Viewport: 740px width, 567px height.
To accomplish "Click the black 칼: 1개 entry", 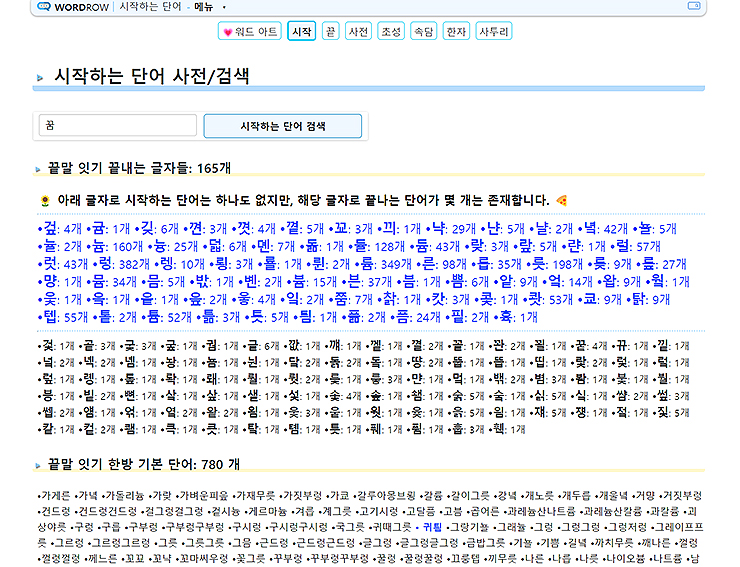I will 59,430.
